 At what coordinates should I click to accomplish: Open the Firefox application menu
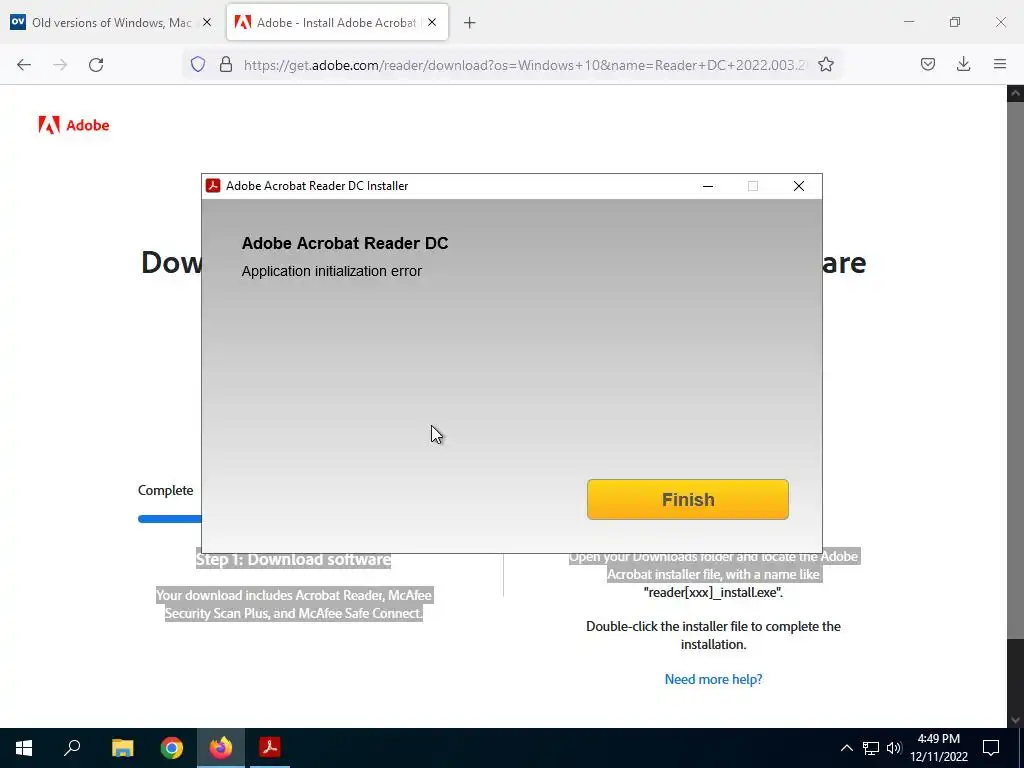pos(1000,64)
